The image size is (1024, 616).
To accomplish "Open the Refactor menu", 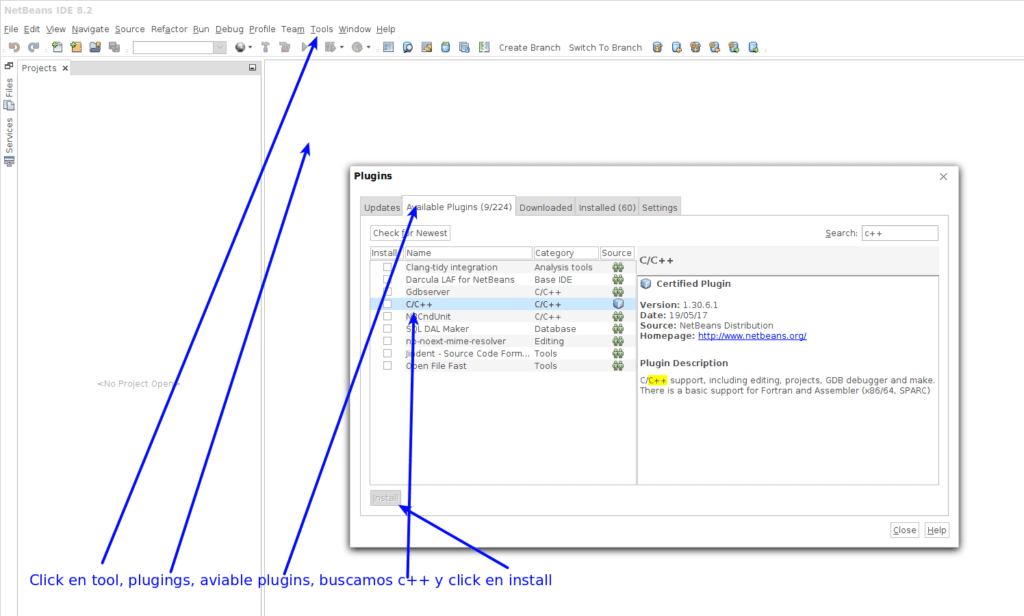I will (x=169, y=29).
